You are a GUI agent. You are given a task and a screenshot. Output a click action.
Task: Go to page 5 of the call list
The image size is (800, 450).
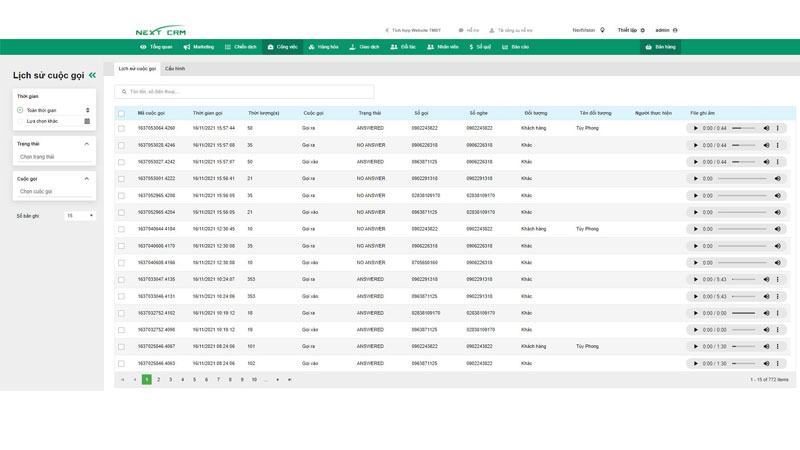(195, 380)
